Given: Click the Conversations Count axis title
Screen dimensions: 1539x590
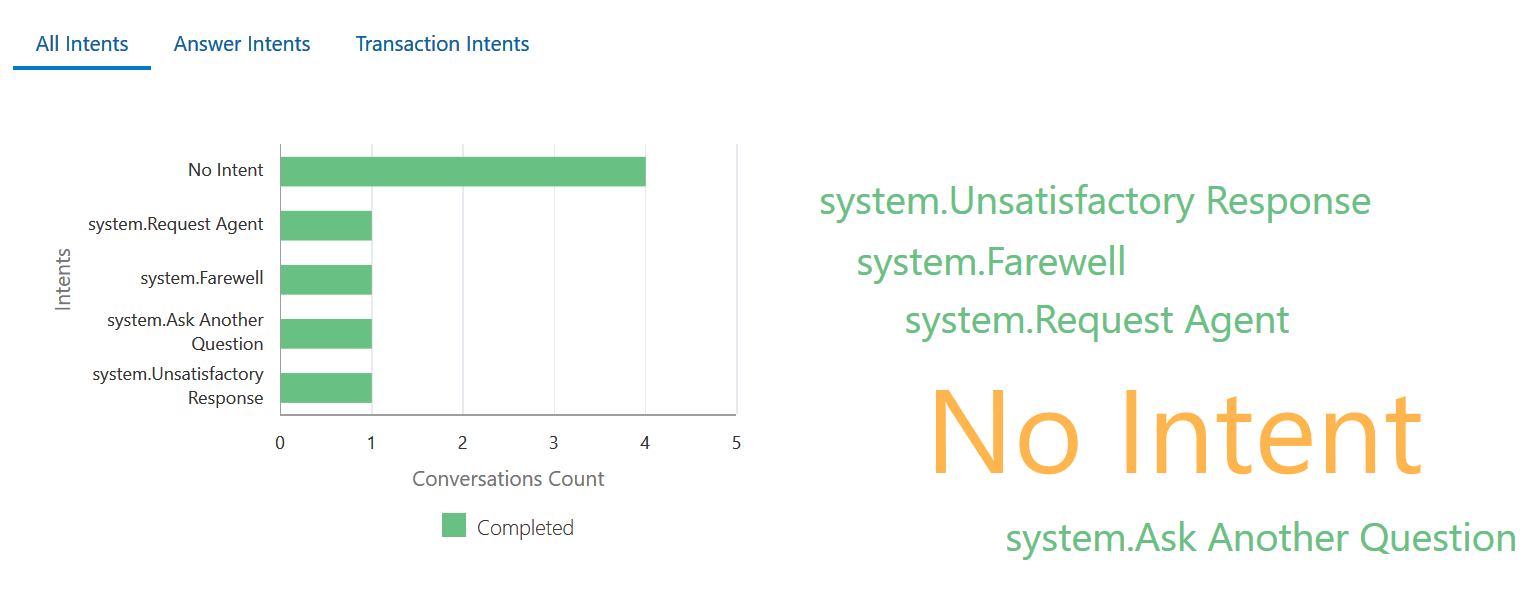Looking at the screenshot, I should pyautogui.click(x=508, y=479).
